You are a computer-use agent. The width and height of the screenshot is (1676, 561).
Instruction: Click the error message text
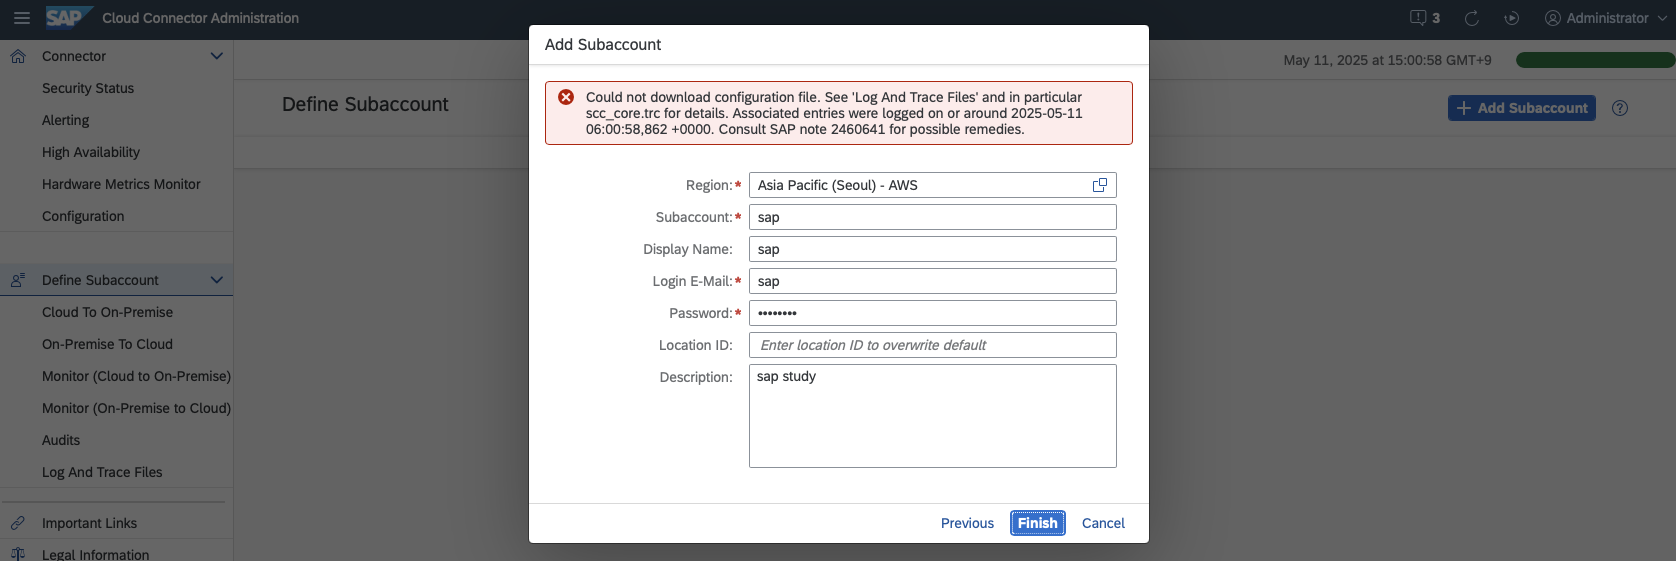(x=834, y=113)
